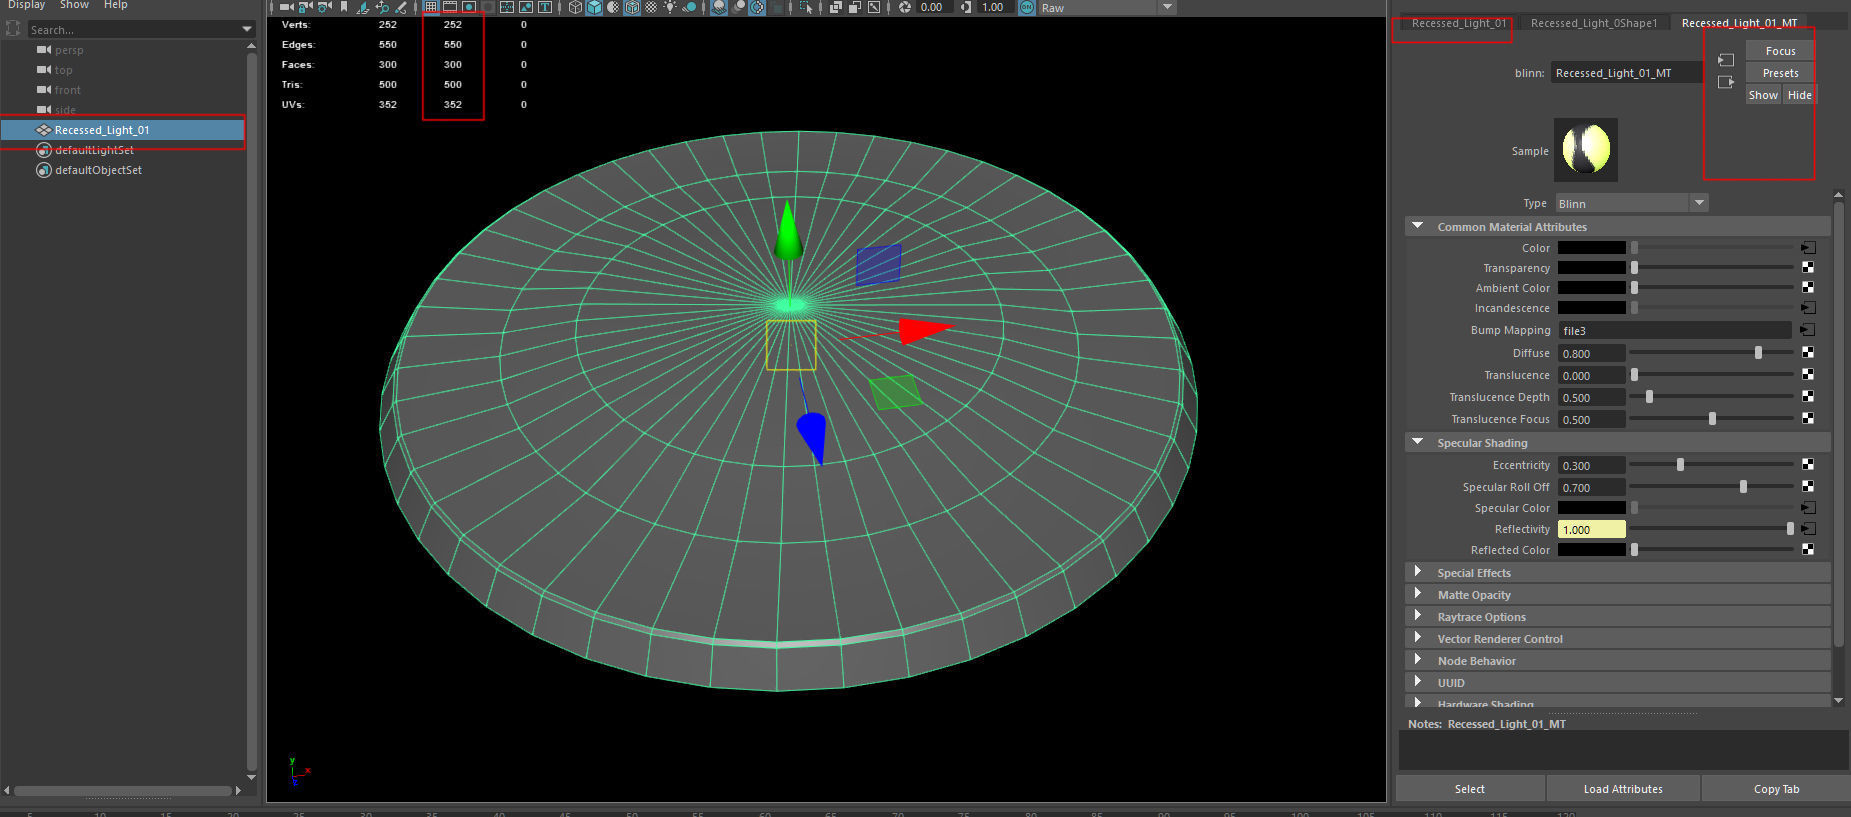
Task: Collapse the Specular Shading section
Action: [x=1417, y=442]
